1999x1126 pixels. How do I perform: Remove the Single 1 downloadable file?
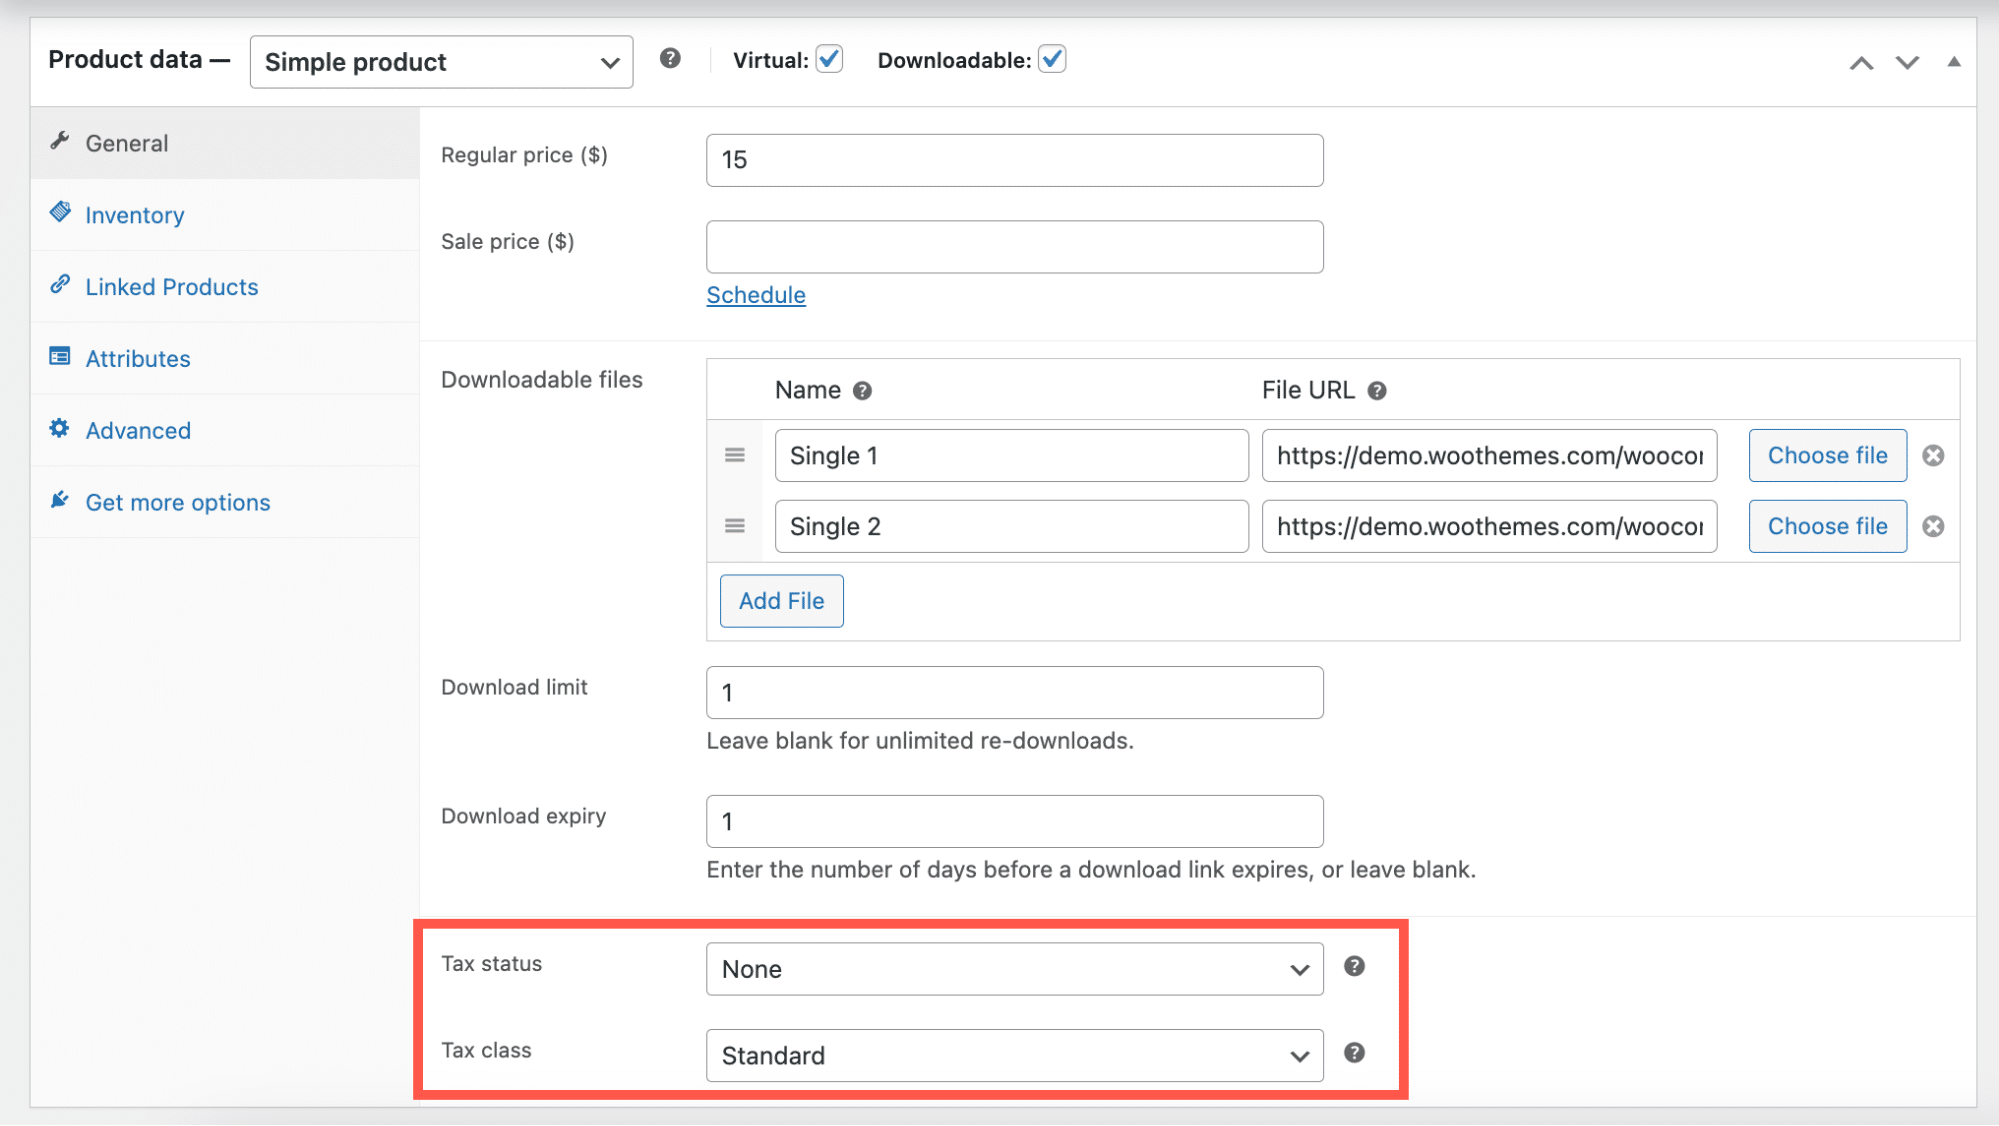tap(1933, 456)
